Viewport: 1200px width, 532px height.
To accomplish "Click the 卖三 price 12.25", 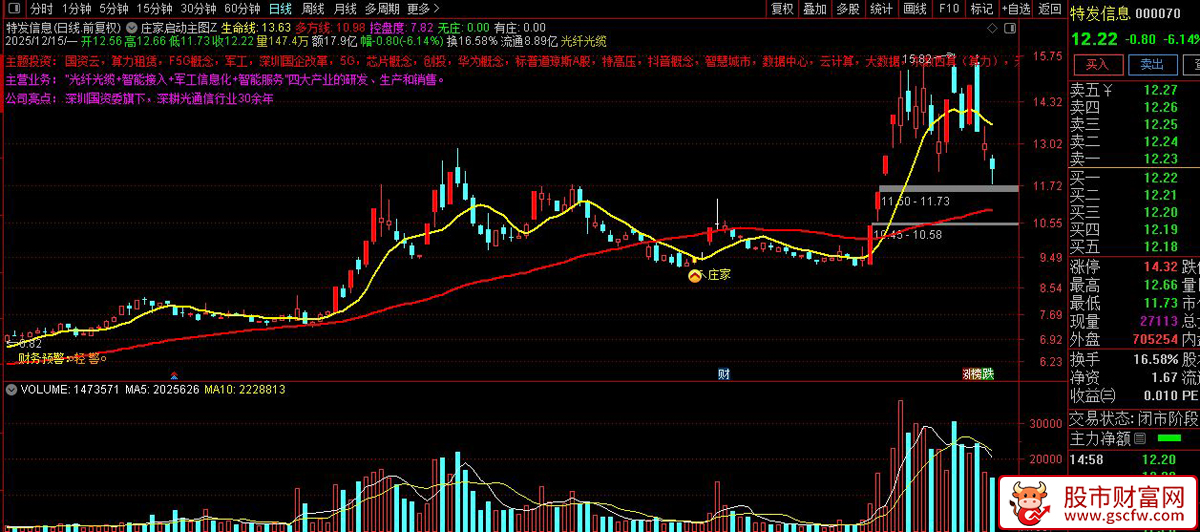I will 1161,124.
